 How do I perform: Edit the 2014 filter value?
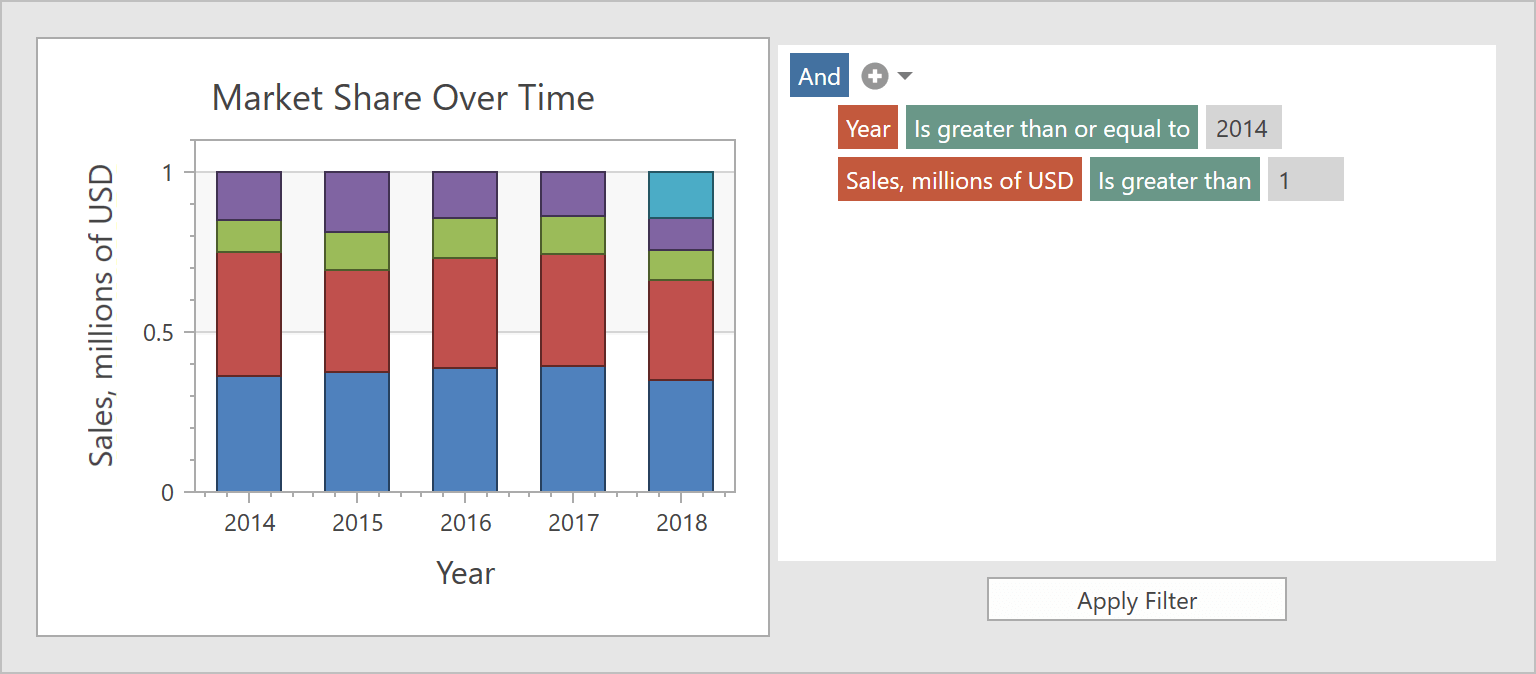click(1242, 128)
